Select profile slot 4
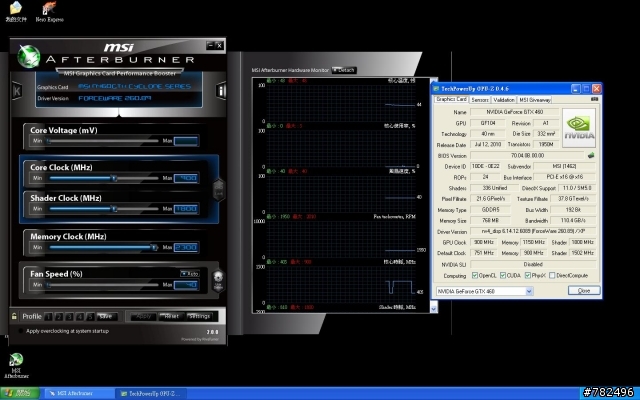This screenshot has width=640, height=400. [80, 317]
